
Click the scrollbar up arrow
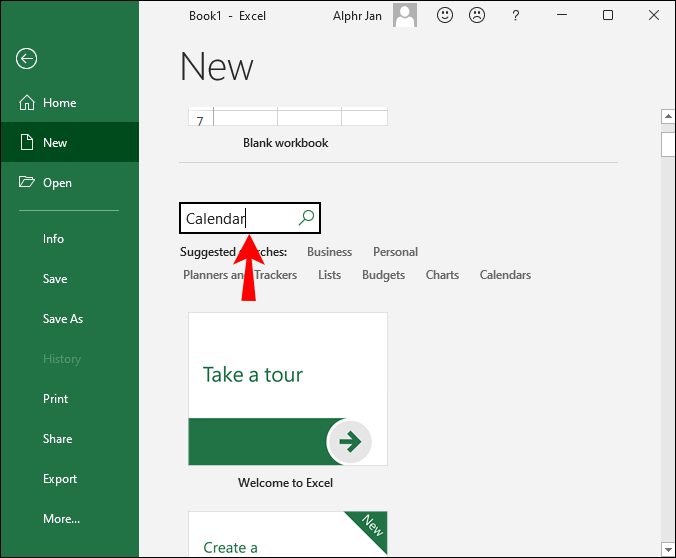click(x=668, y=116)
